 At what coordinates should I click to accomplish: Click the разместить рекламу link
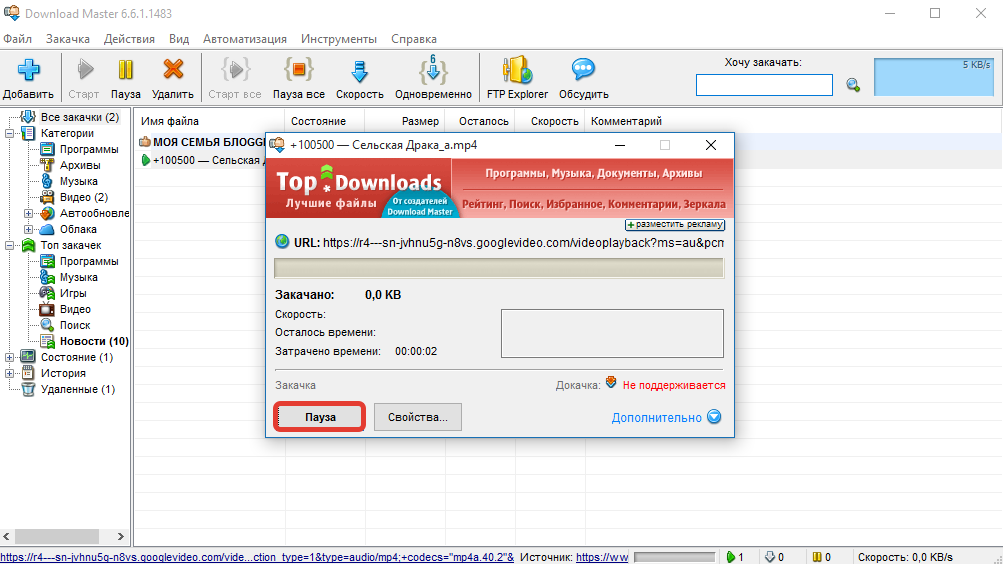pos(675,224)
